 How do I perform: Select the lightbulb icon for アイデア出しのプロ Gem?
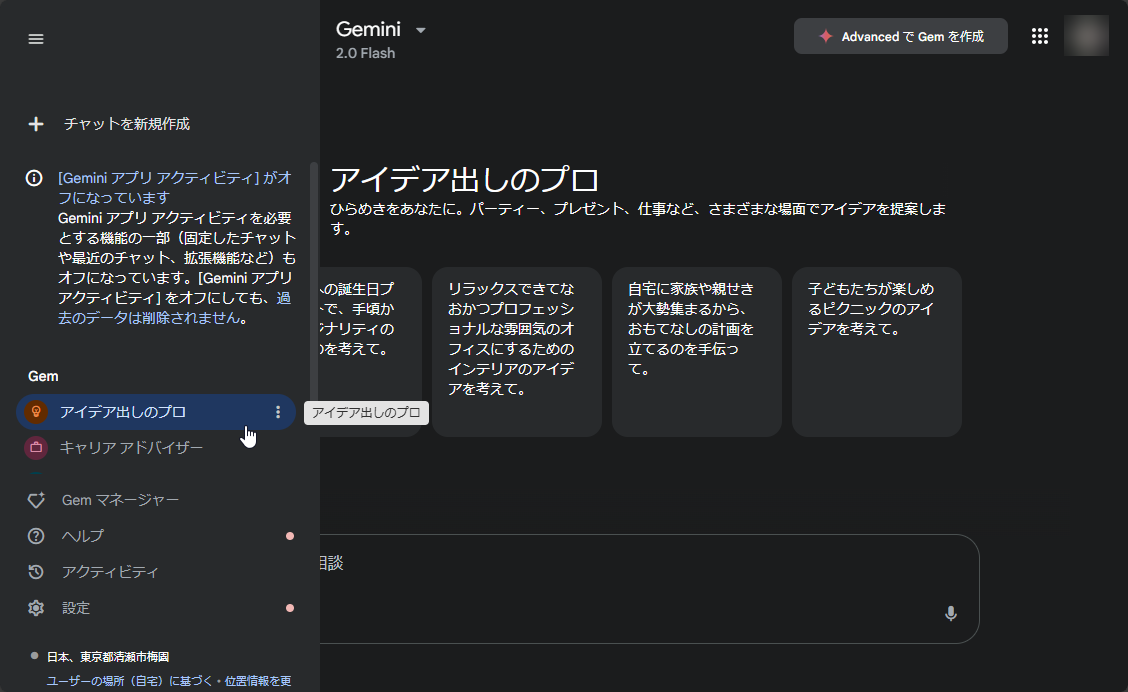(x=34, y=411)
